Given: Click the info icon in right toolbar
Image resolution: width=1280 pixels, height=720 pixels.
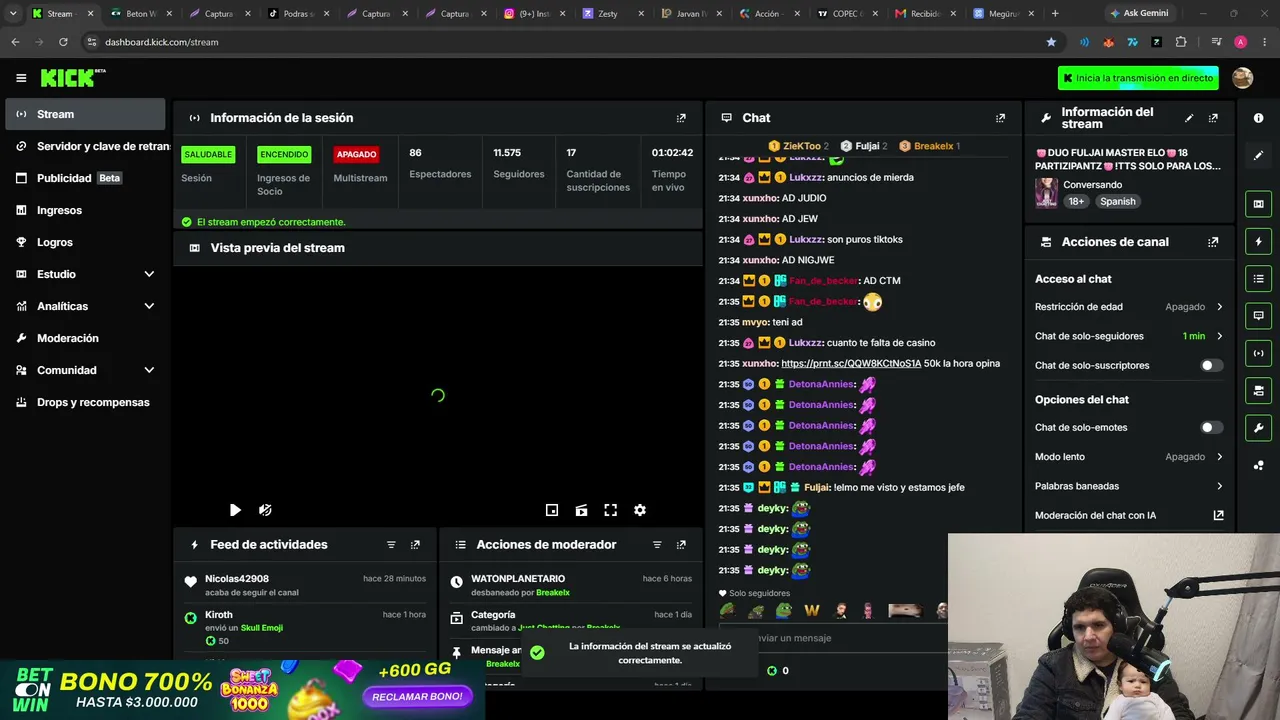Looking at the screenshot, I should coord(1258,118).
